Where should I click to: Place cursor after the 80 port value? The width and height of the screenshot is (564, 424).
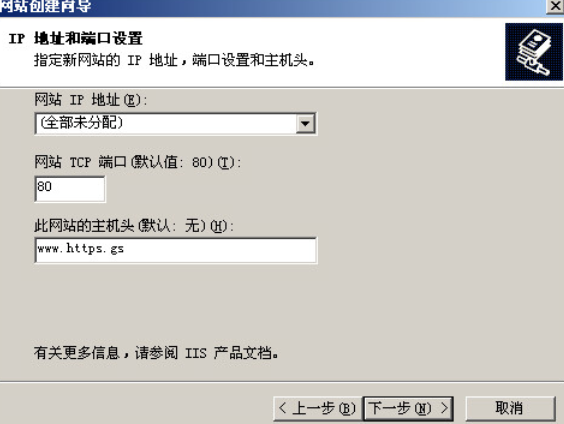click(x=53, y=187)
